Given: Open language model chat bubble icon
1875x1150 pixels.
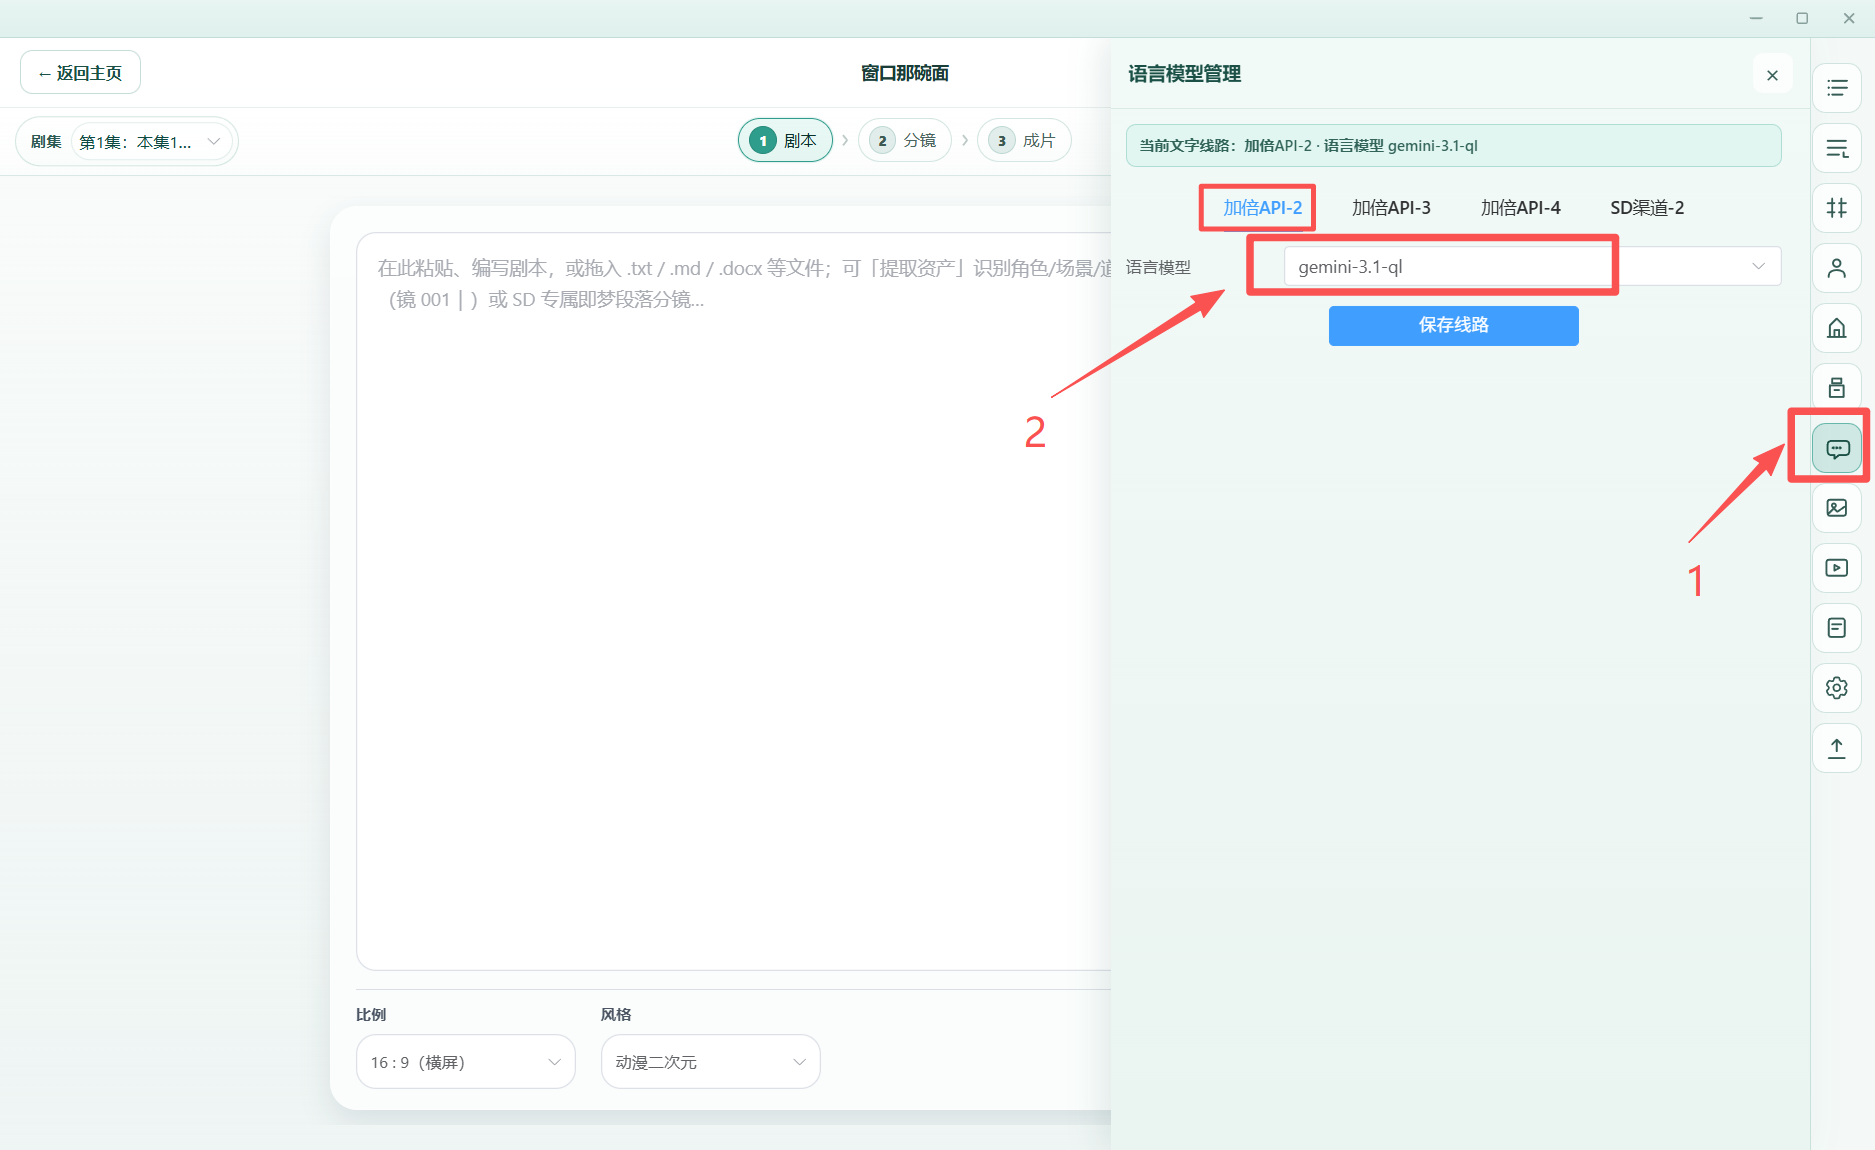Looking at the screenshot, I should click(1837, 448).
